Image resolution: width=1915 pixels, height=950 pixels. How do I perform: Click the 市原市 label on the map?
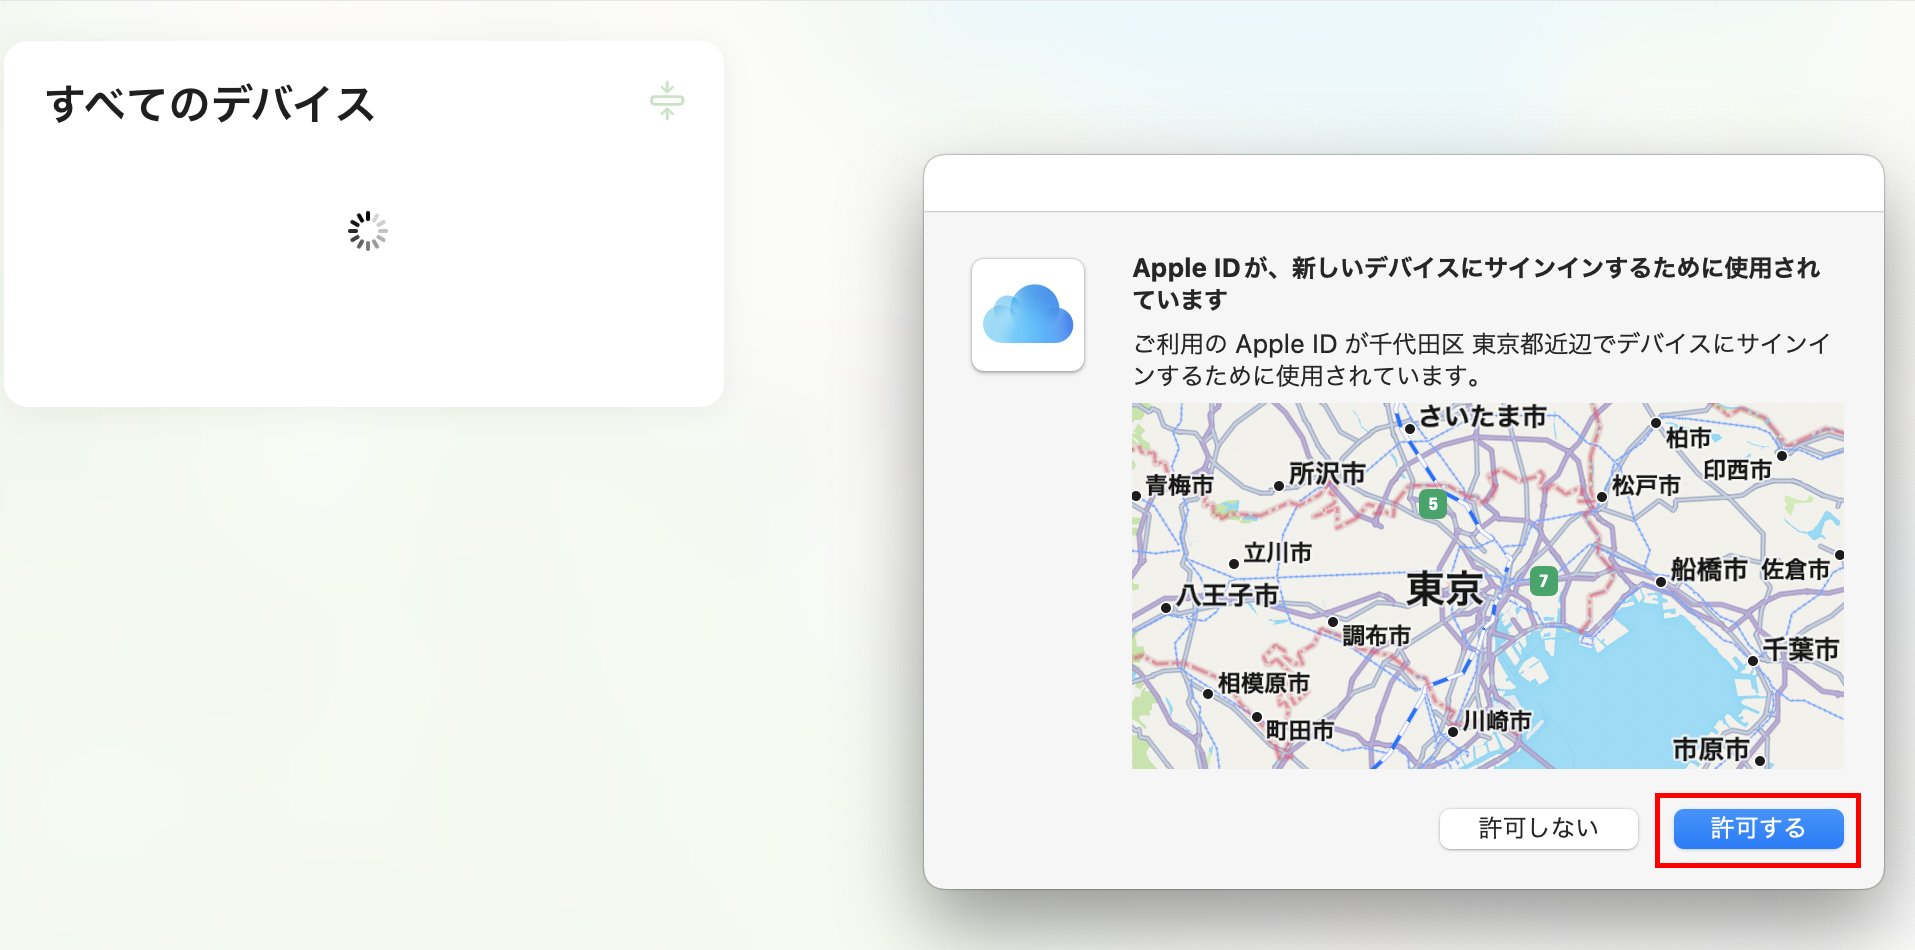coord(1711,749)
